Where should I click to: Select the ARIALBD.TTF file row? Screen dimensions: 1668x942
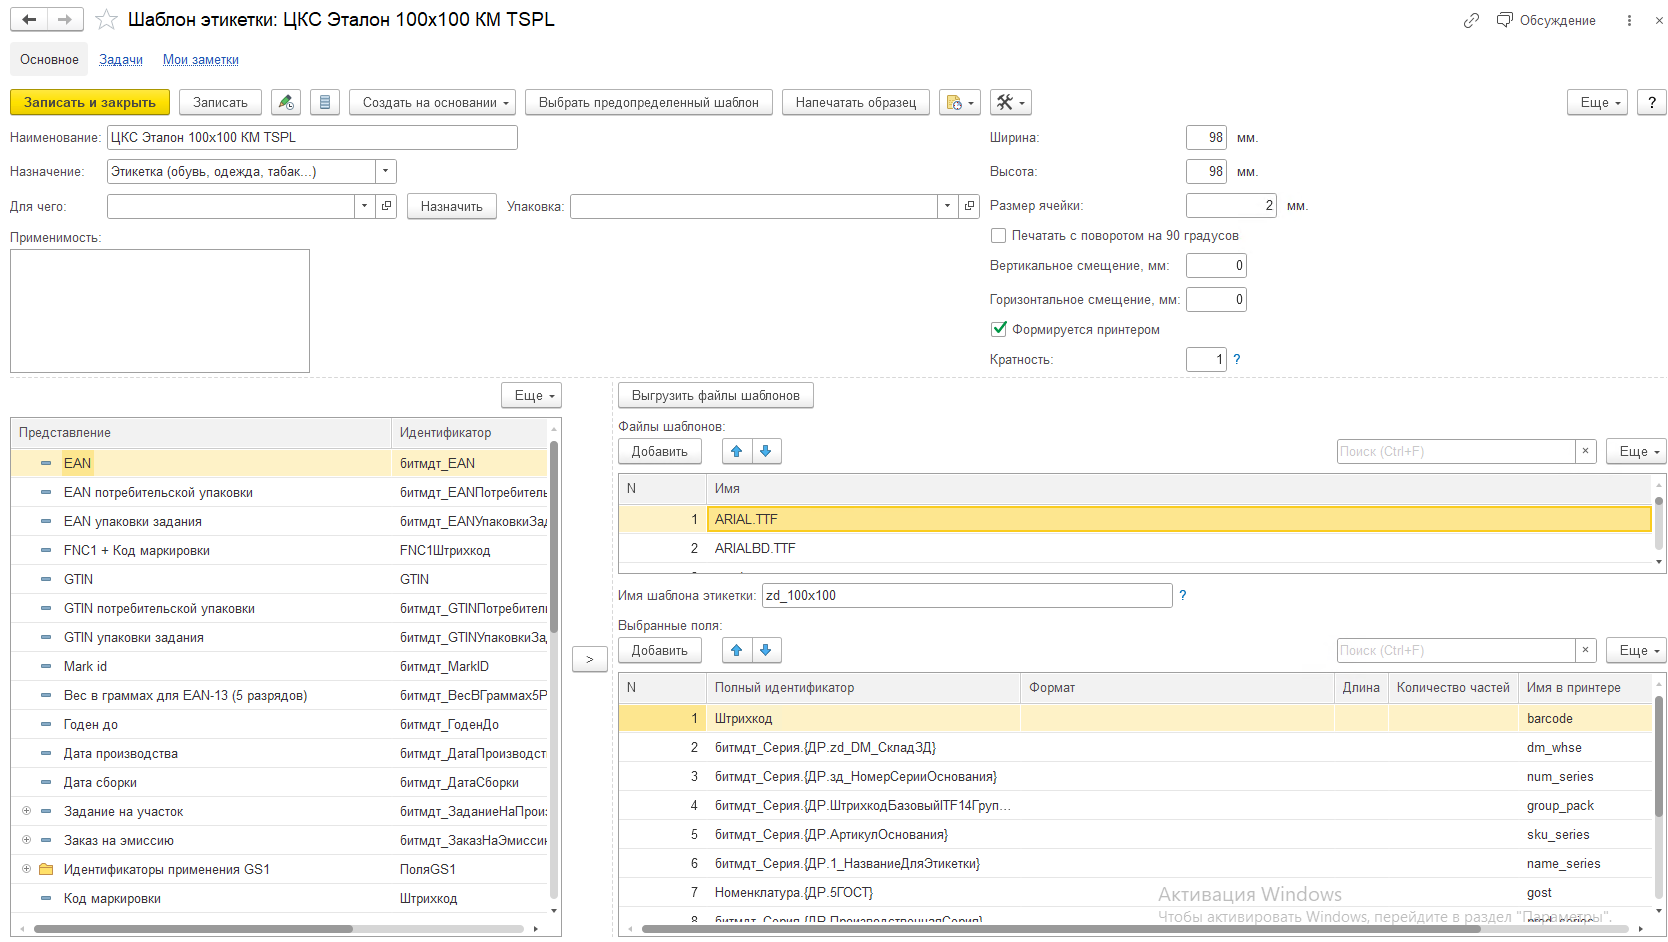[1135, 548]
